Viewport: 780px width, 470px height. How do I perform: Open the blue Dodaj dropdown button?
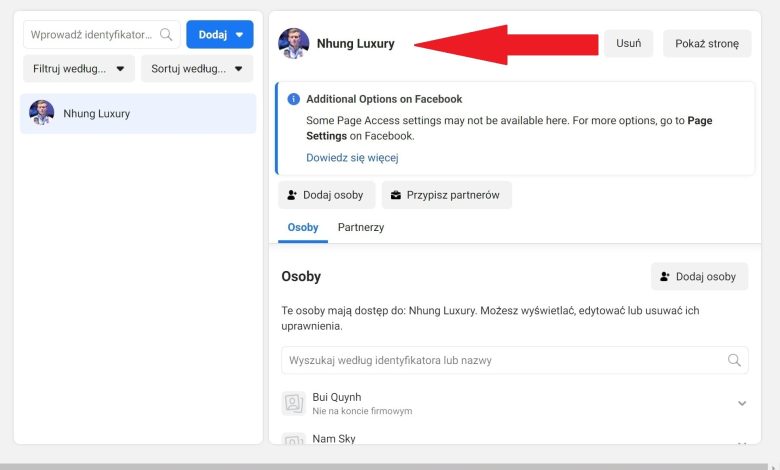(220, 34)
